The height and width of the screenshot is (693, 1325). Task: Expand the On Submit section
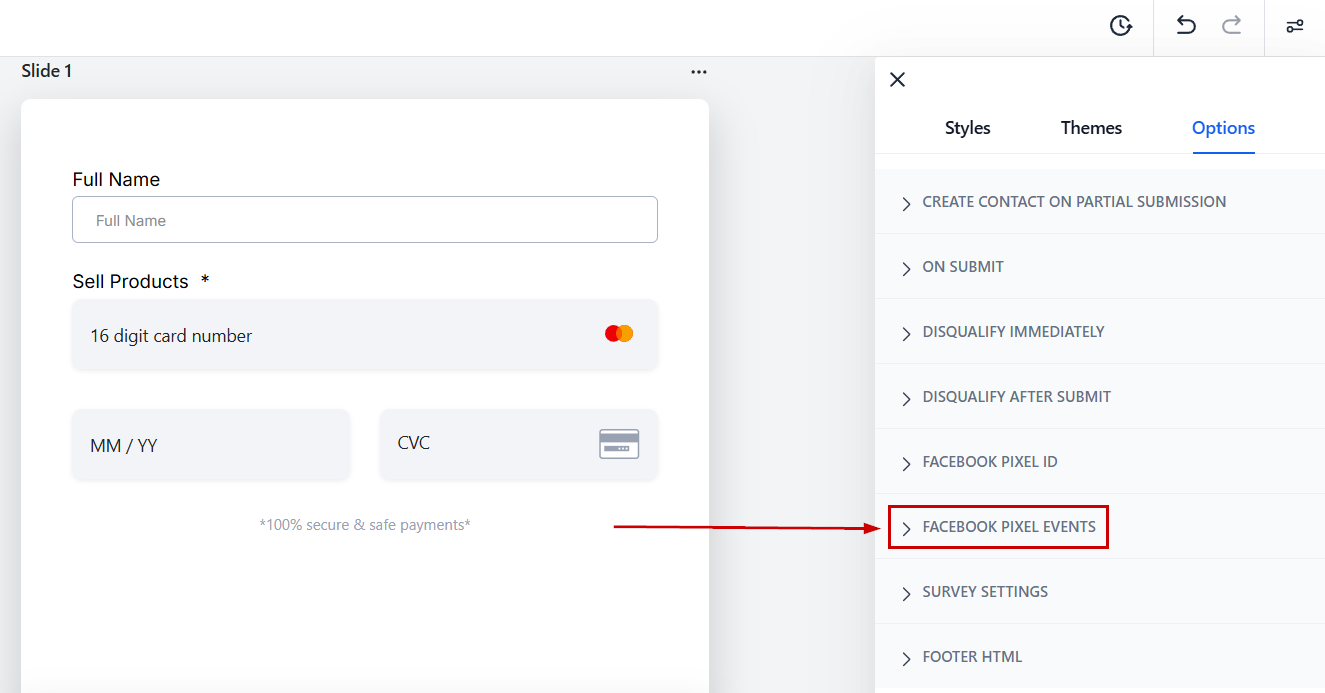pos(1100,267)
